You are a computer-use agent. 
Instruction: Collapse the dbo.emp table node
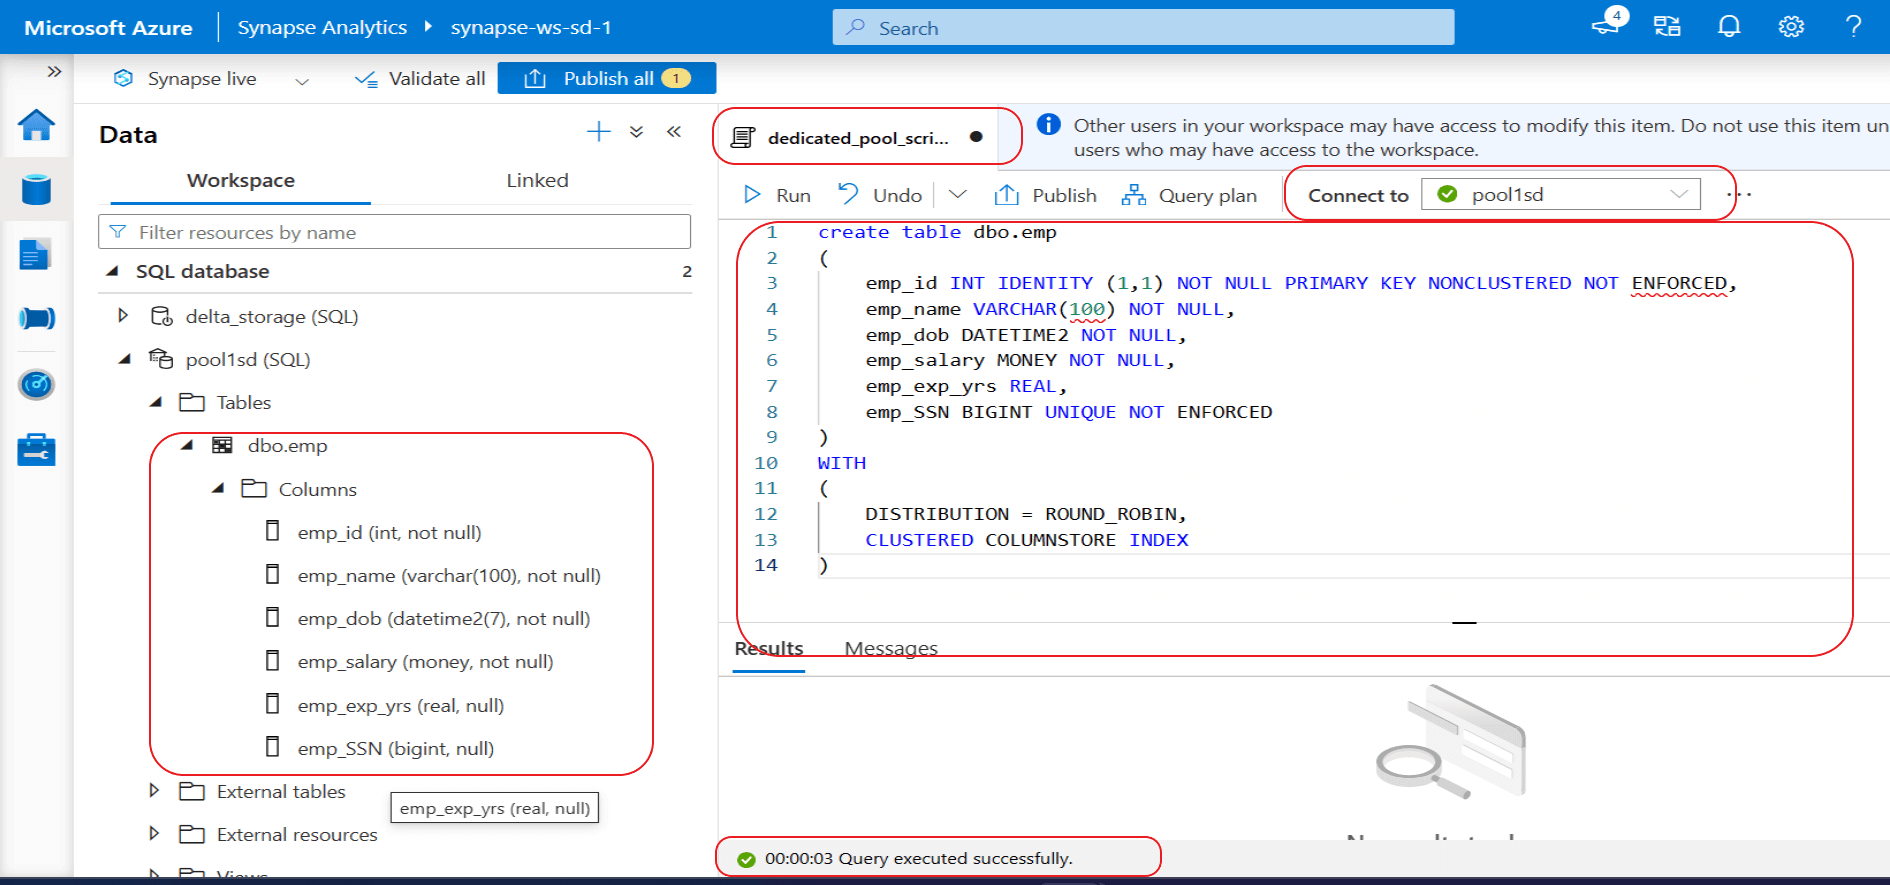click(x=187, y=445)
